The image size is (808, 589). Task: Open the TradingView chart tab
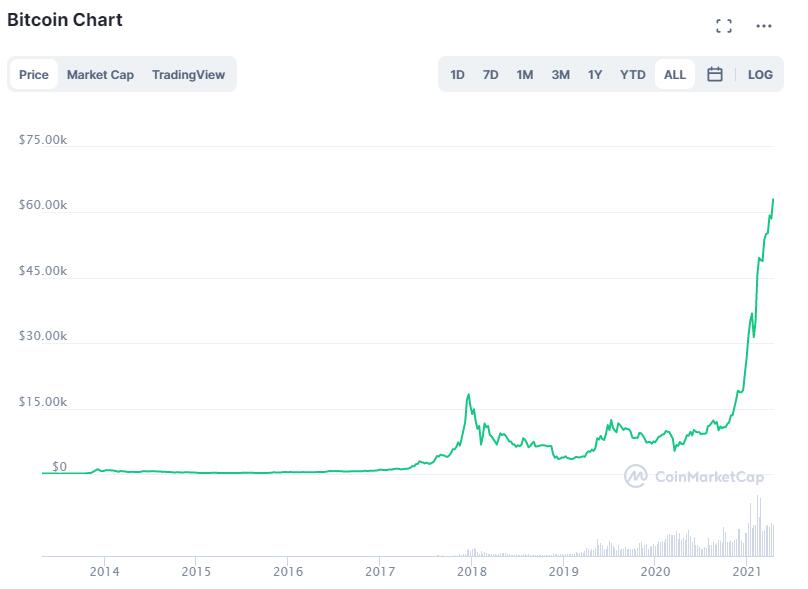point(188,74)
